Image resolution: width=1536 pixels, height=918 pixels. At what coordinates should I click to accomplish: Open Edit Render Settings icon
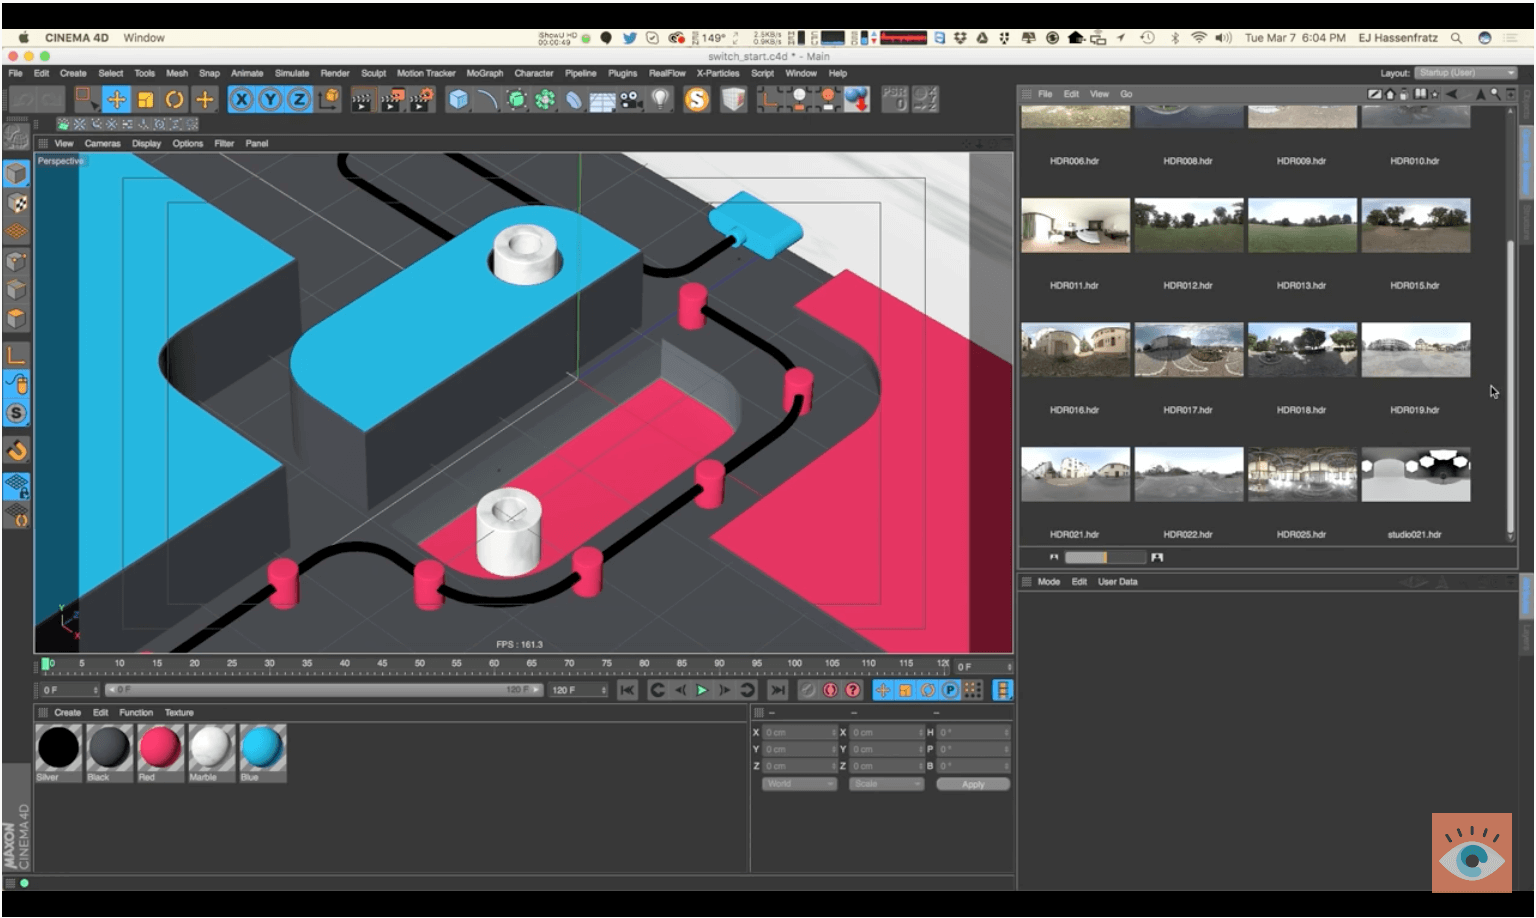tap(421, 99)
